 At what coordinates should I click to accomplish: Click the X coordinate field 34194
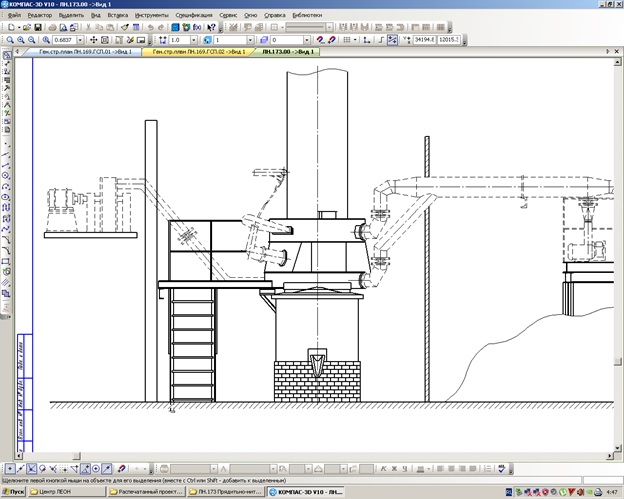[x=425, y=40]
